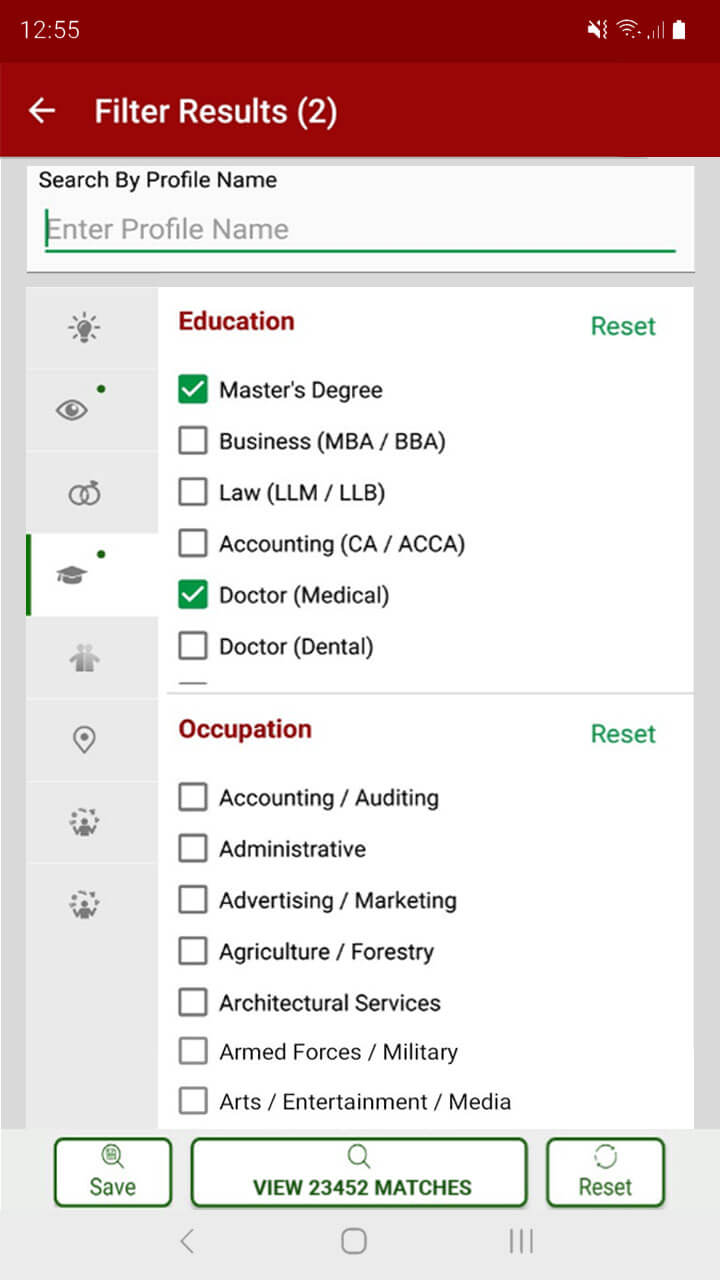Select Armed Forces / Military occupation
The height and width of the screenshot is (1280, 720).
[193, 1052]
